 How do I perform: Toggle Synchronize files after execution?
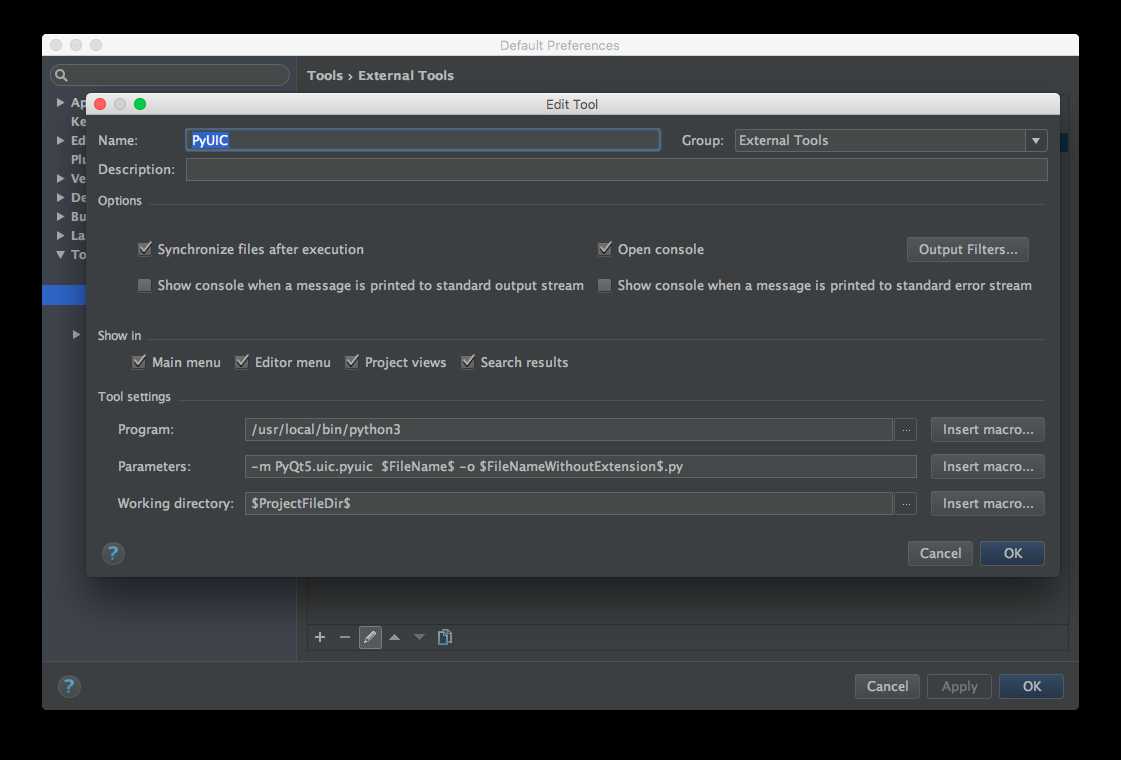point(144,249)
